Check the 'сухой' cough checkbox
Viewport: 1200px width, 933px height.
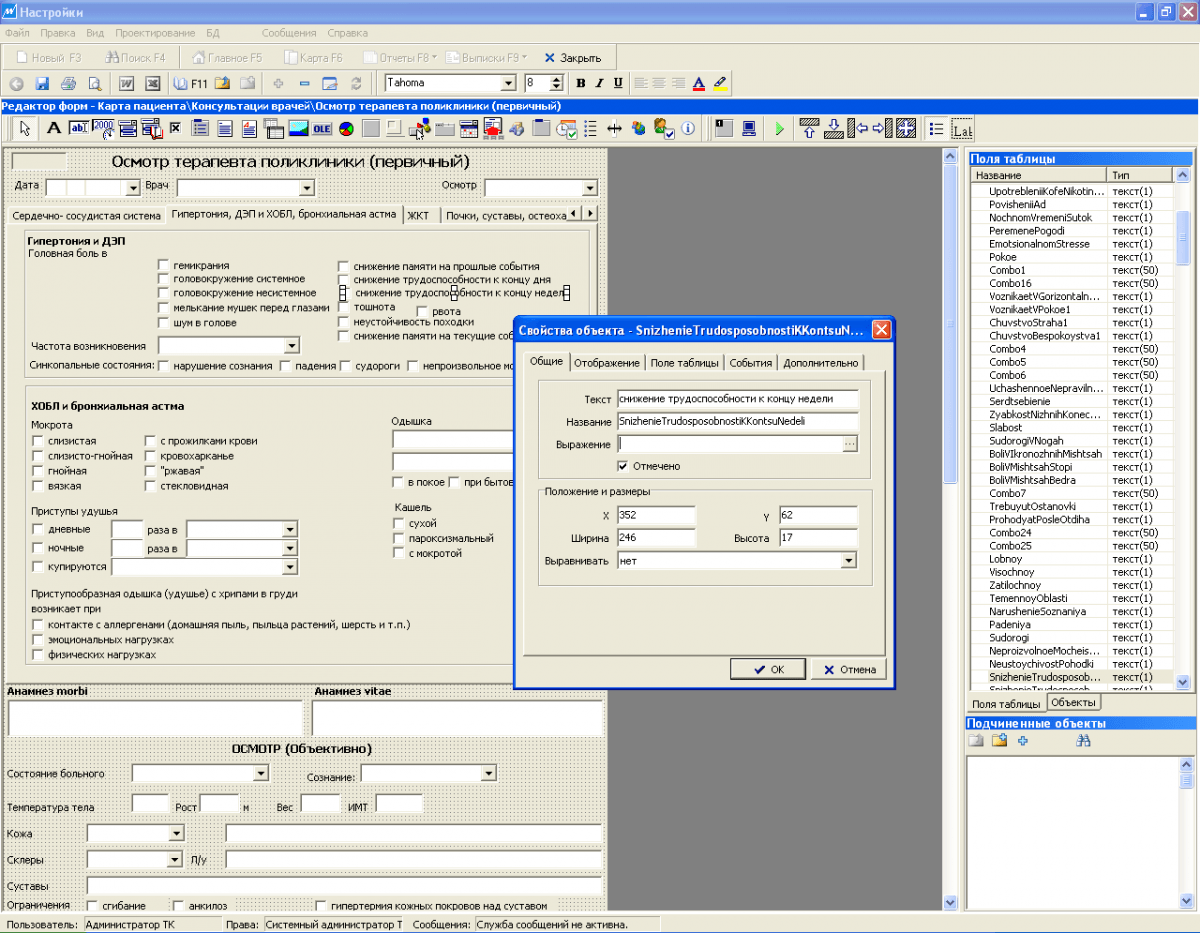click(x=400, y=523)
